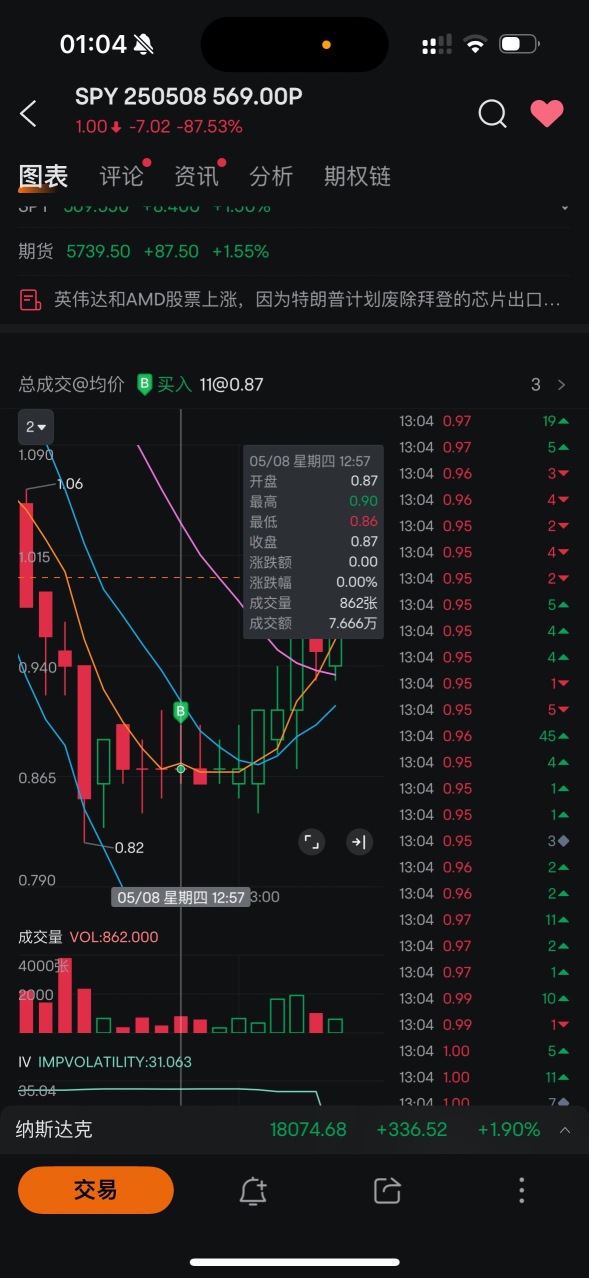The height and width of the screenshot is (1278, 589).
Task: Tap the muted bell status icon
Action: click(x=143, y=44)
